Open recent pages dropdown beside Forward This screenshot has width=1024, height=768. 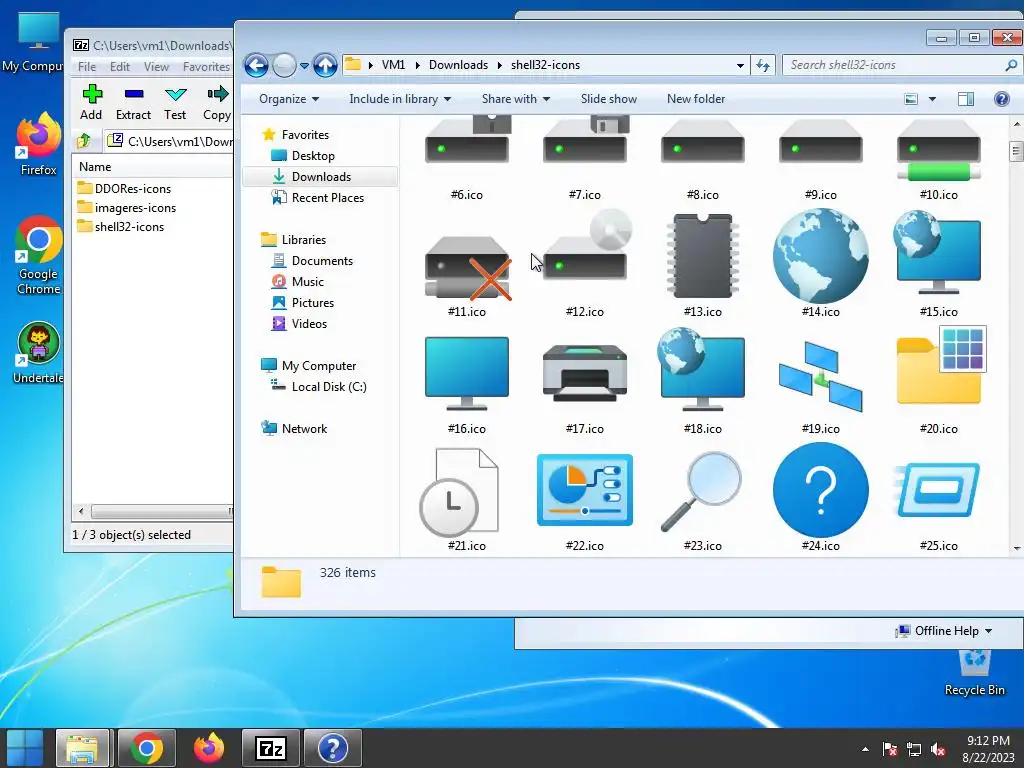[304, 65]
